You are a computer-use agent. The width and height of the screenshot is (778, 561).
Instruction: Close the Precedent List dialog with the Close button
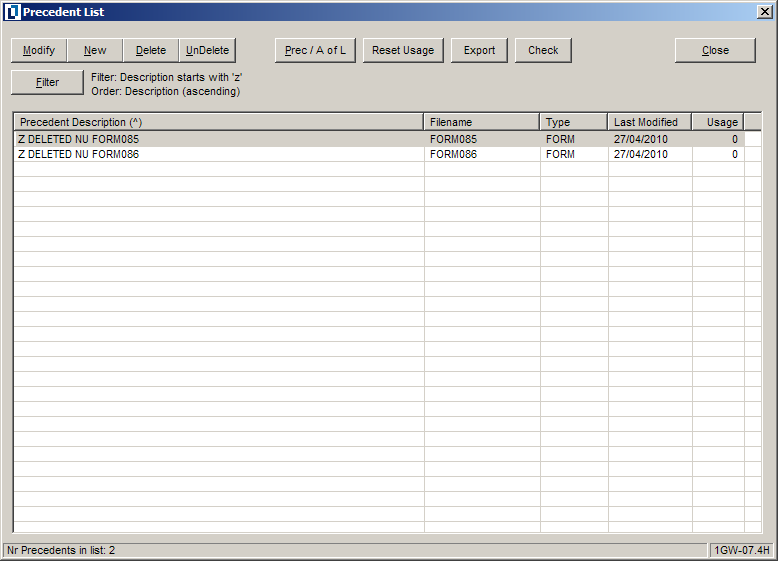pyautogui.click(x=715, y=50)
